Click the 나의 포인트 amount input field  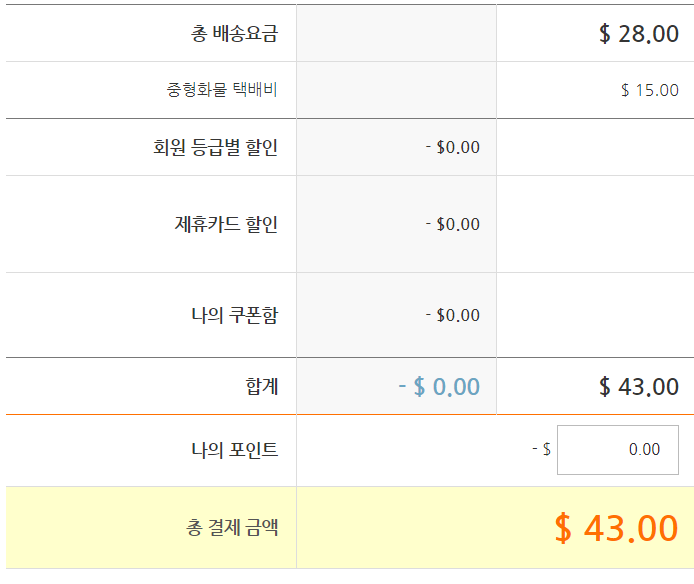coord(617,450)
